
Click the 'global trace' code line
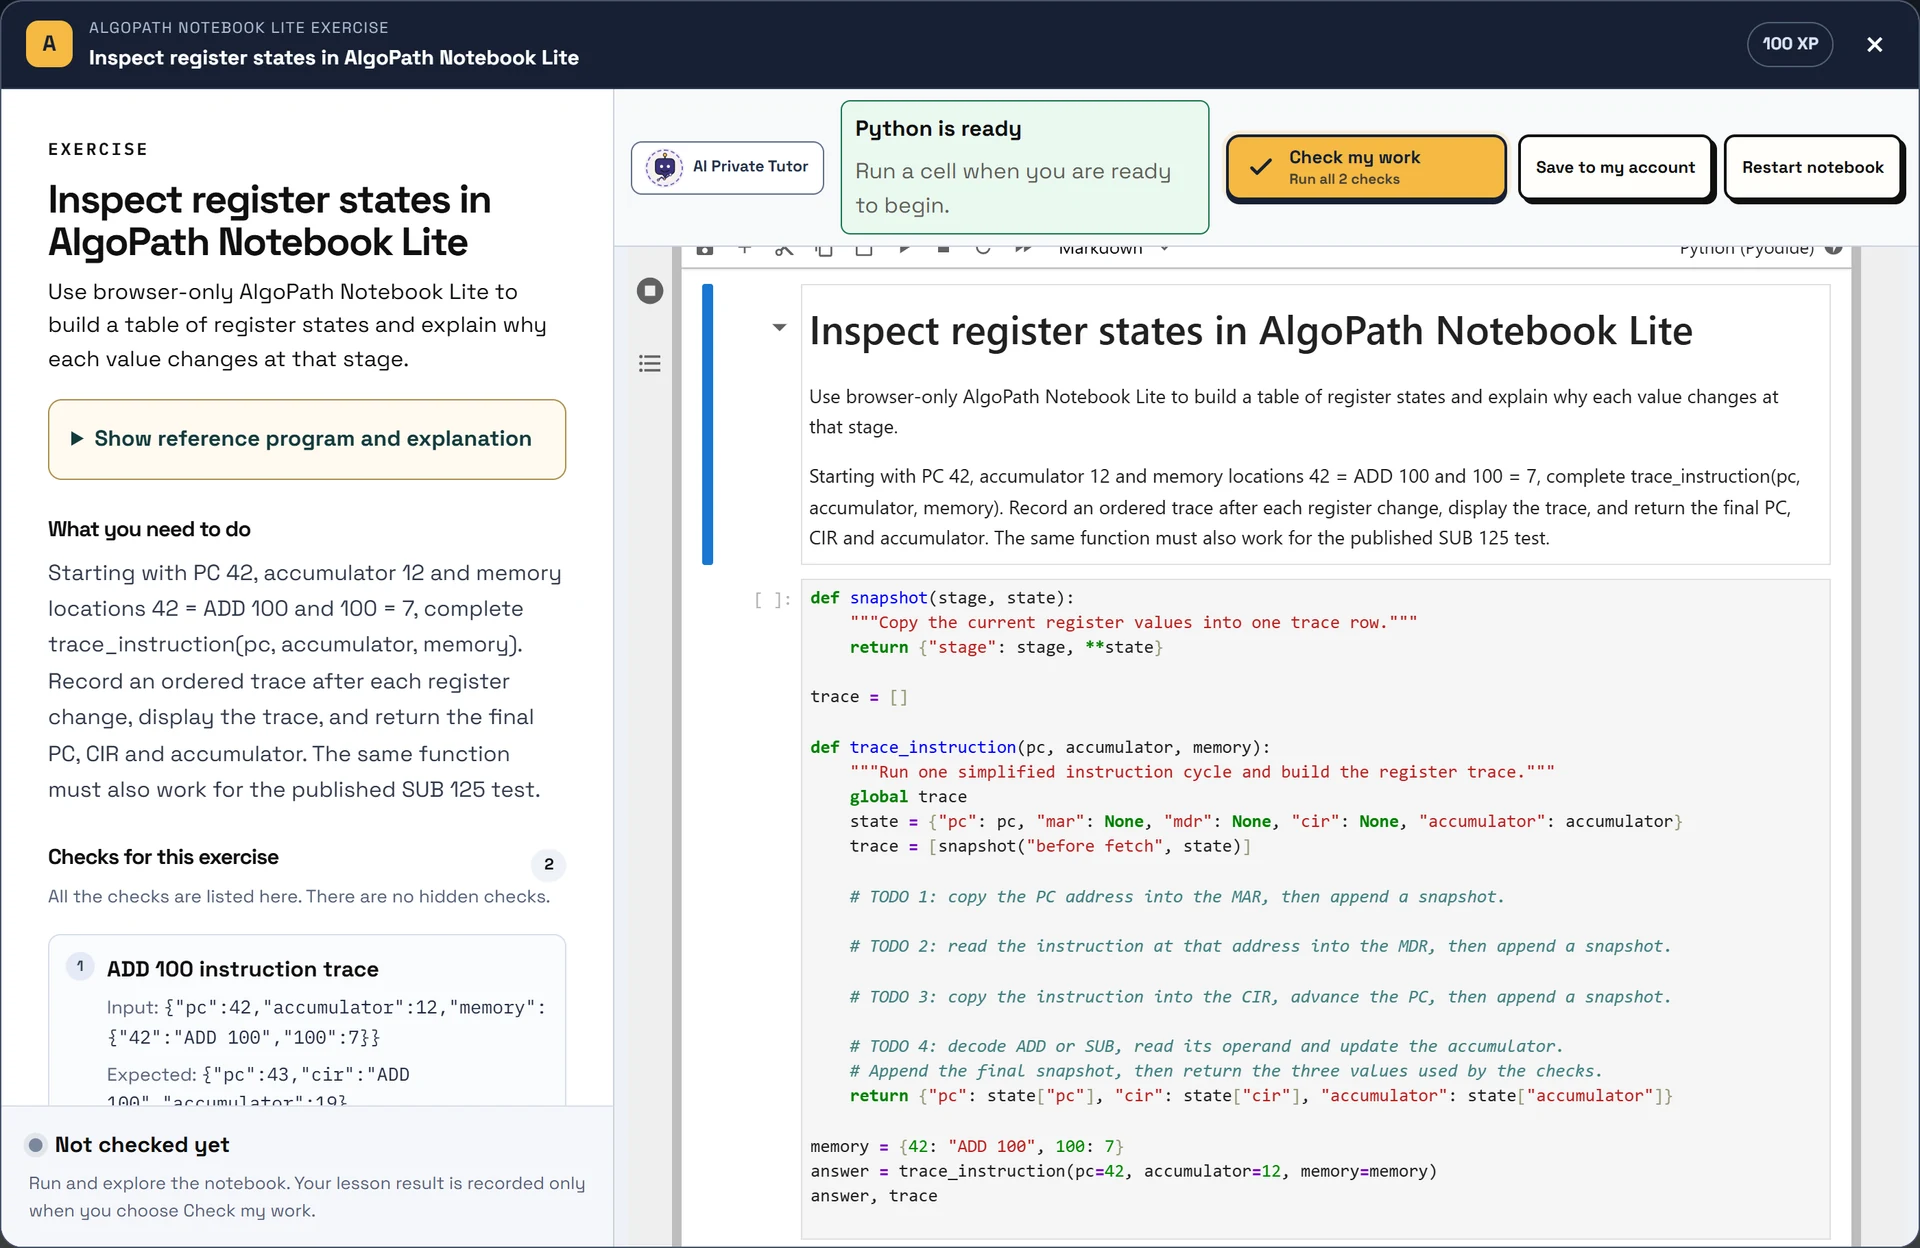(x=908, y=796)
